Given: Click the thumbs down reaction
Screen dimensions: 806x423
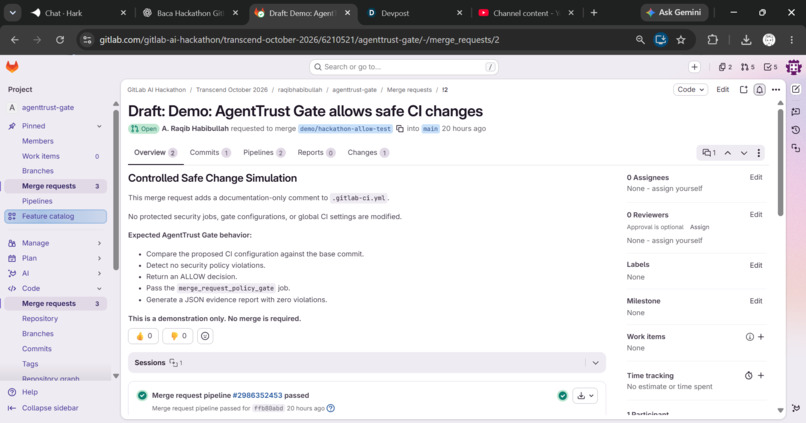Looking at the screenshot, I should tap(178, 336).
